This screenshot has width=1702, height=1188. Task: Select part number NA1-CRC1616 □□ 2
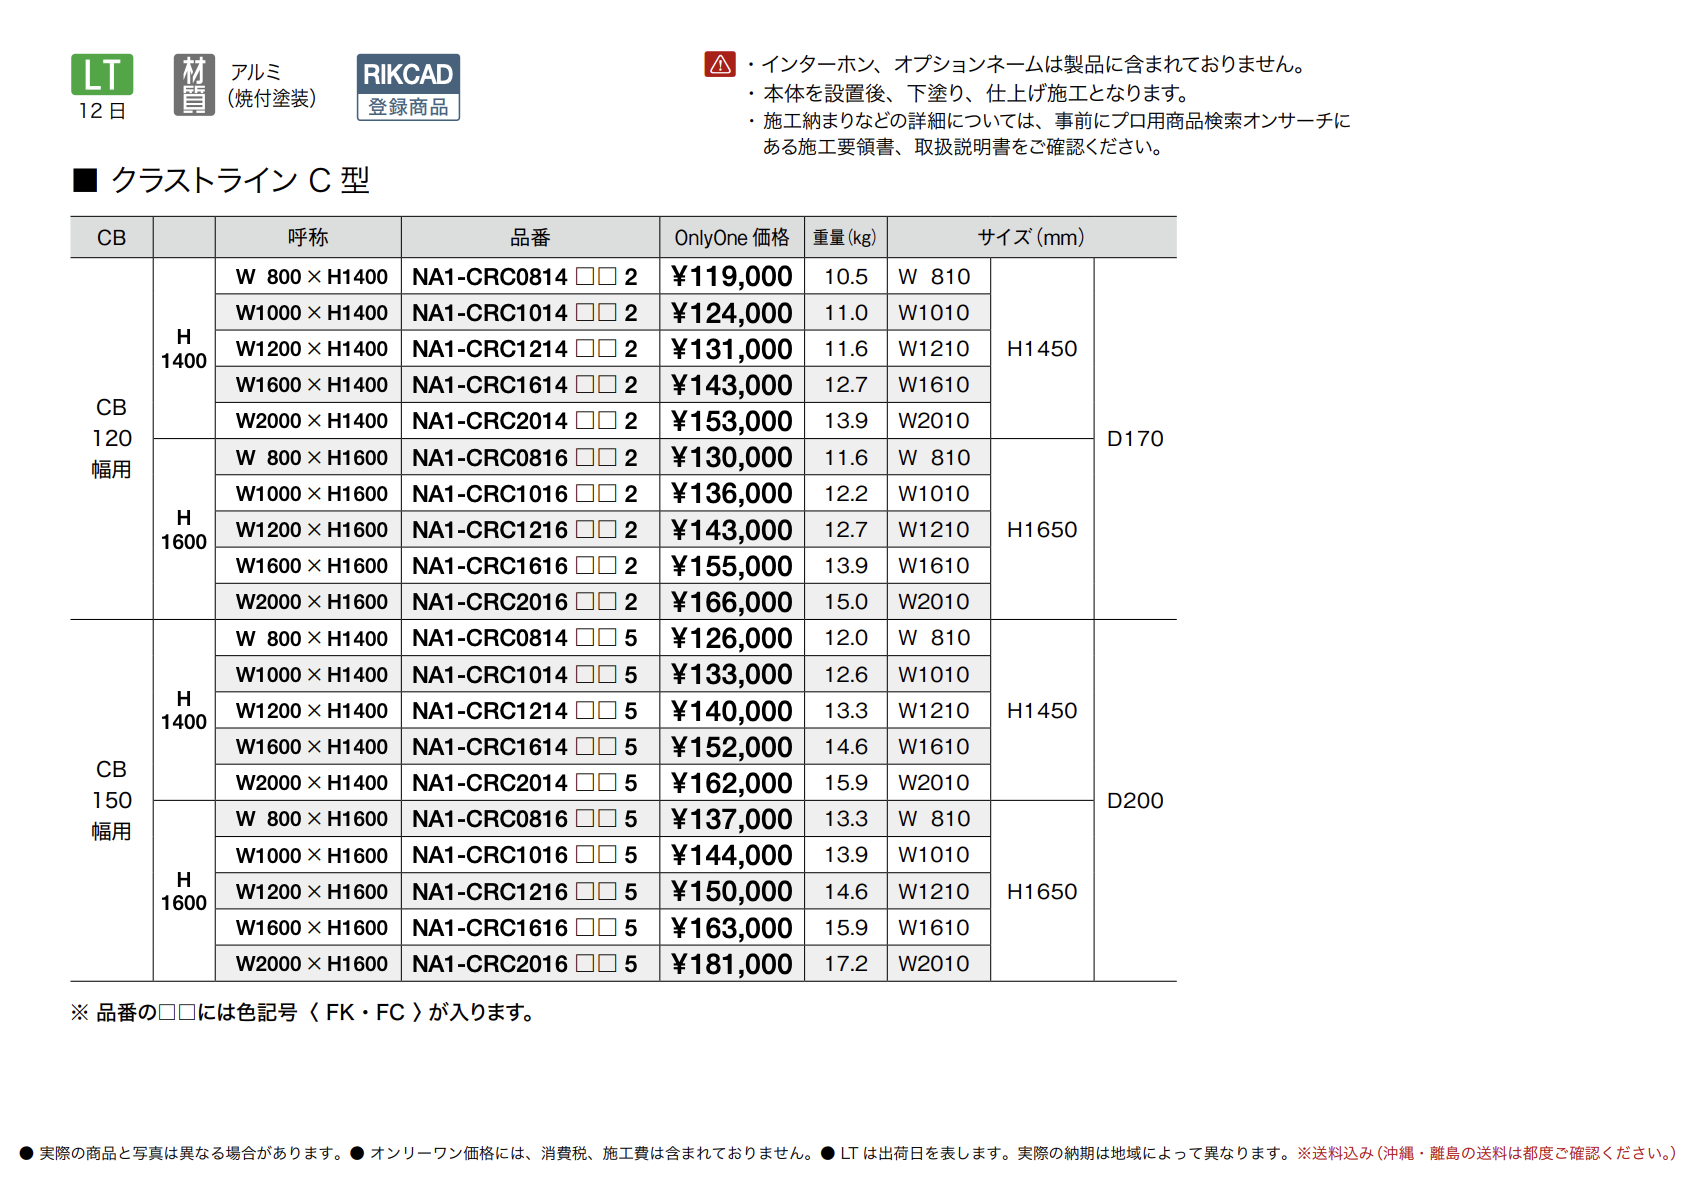coord(525,566)
